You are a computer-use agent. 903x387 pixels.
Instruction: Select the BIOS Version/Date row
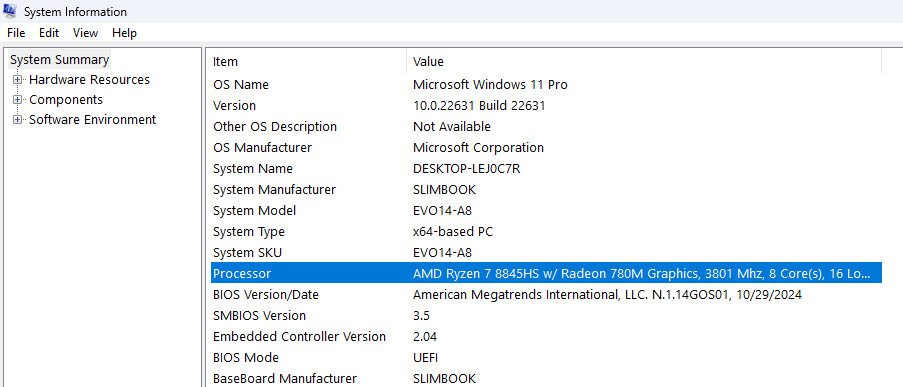tap(546, 295)
